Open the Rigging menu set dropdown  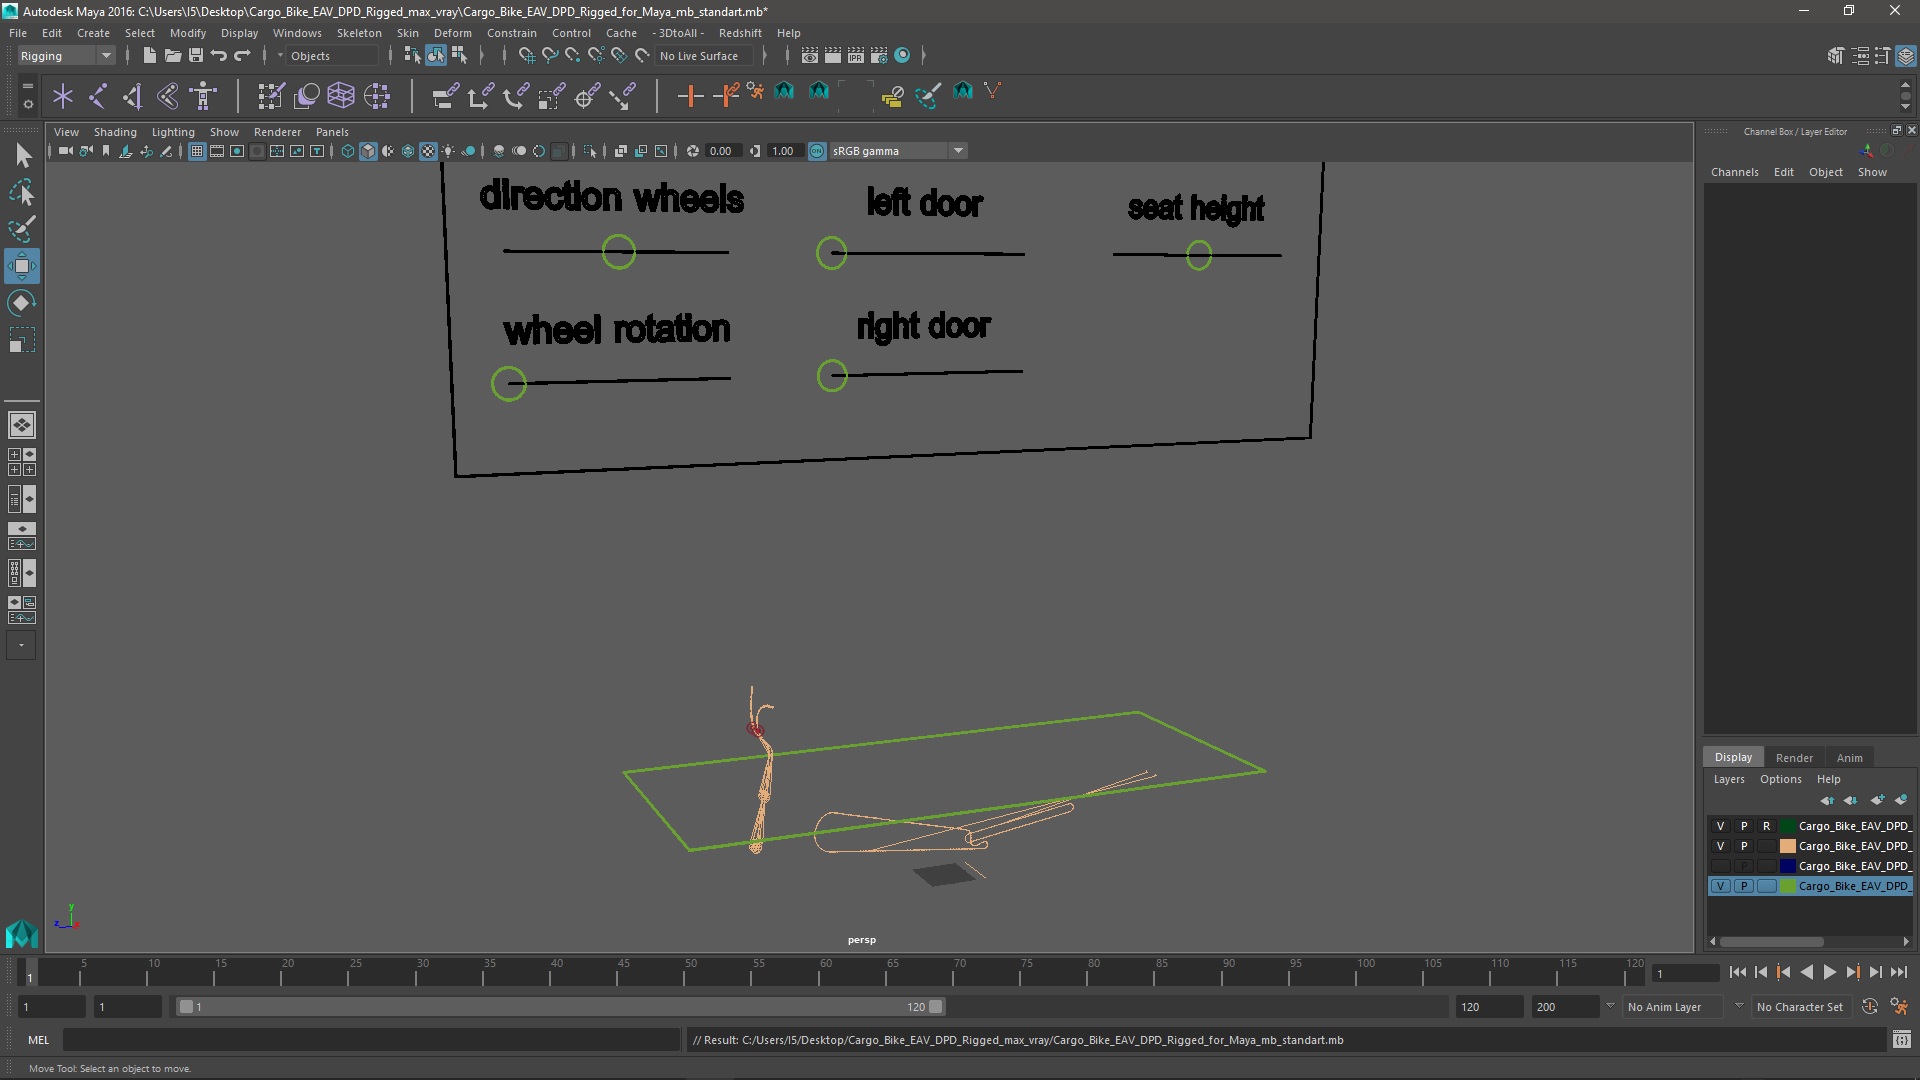(x=65, y=56)
